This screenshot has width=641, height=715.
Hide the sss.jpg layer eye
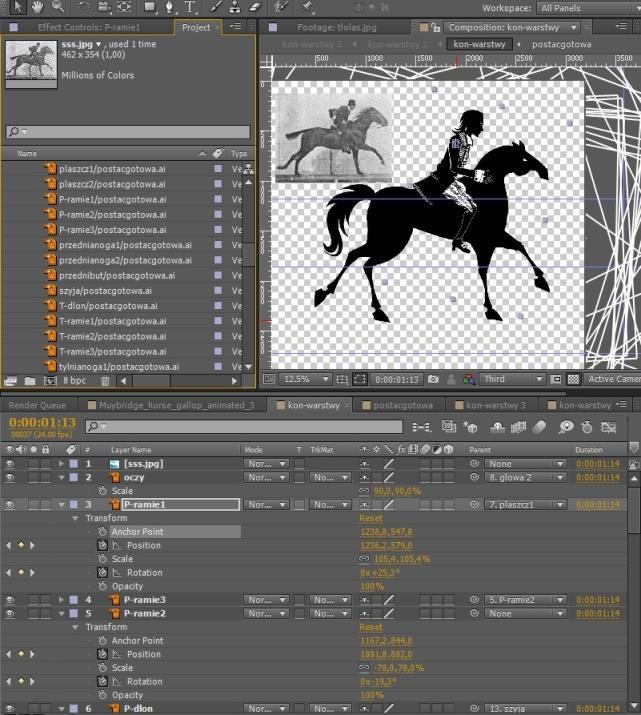pyautogui.click(x=10, y=464)
